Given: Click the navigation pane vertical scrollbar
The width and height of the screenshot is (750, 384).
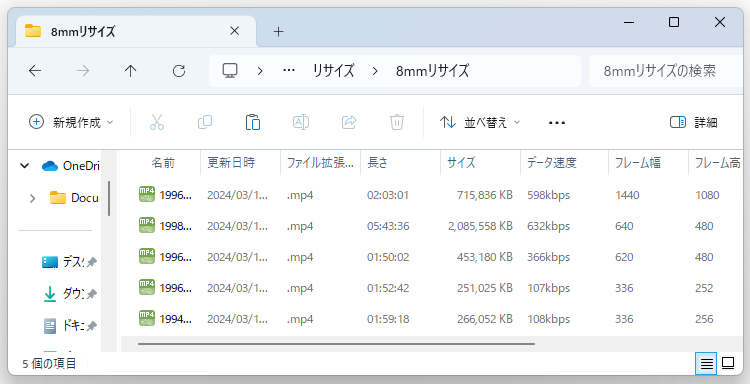Looking at the screenshot, I should (109, 198).
